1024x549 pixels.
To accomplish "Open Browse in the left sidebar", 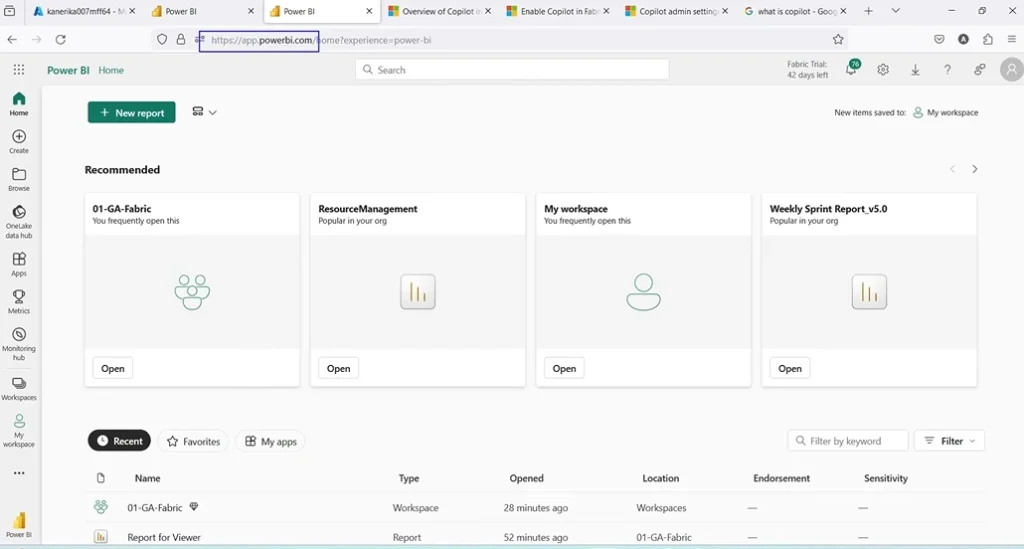I will (19, 180).
